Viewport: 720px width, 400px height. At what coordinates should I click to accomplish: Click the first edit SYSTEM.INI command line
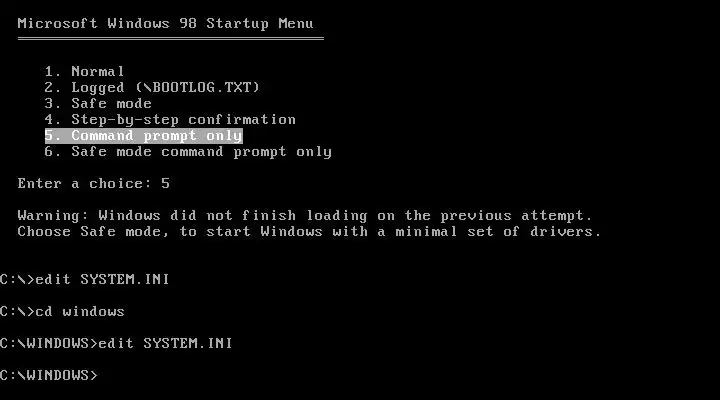coord(84,280)
